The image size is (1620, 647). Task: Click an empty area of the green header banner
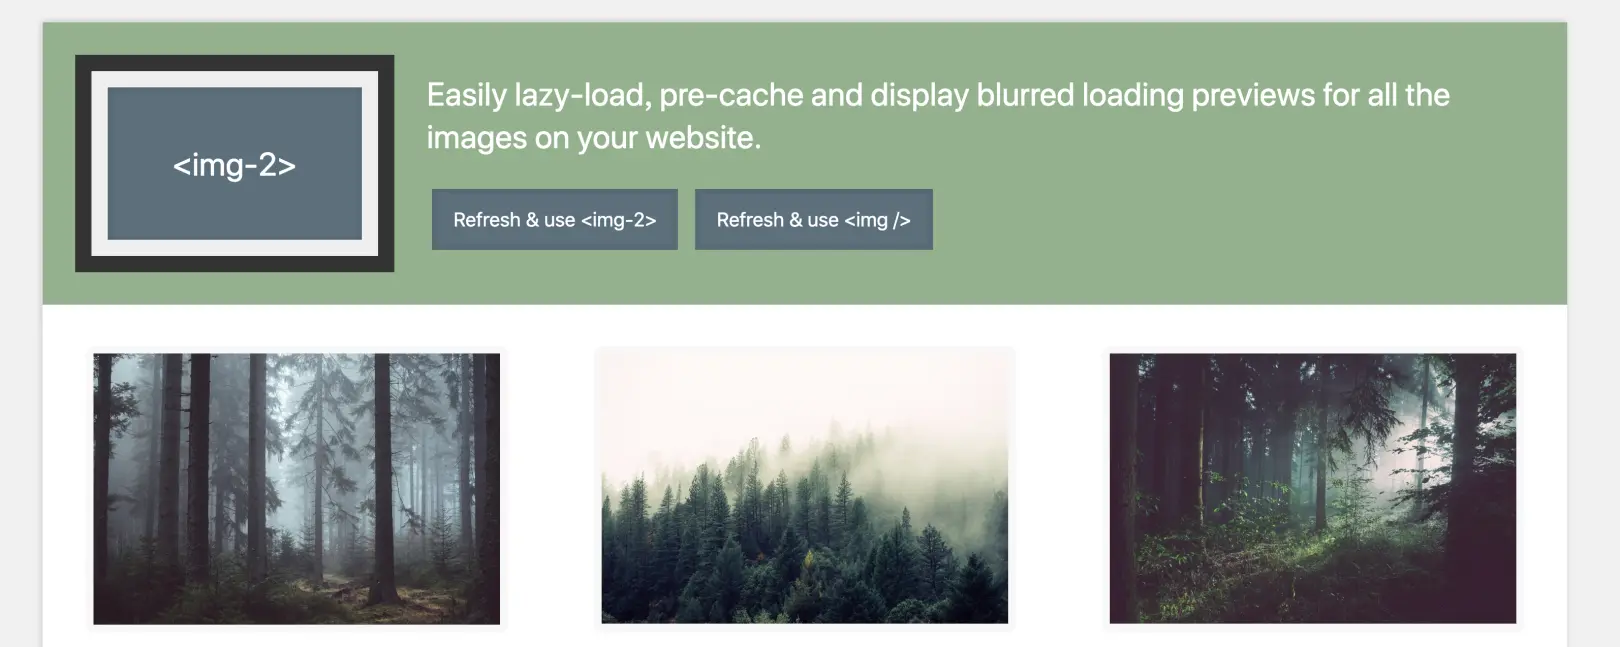1250,230
